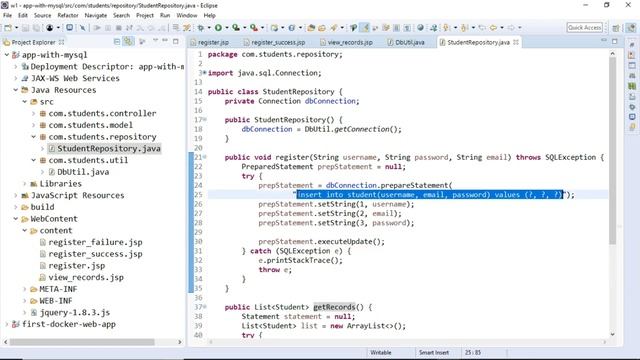Click the Writable status bar entry
The height and width of the screenshot is (360, 640).
381,352
